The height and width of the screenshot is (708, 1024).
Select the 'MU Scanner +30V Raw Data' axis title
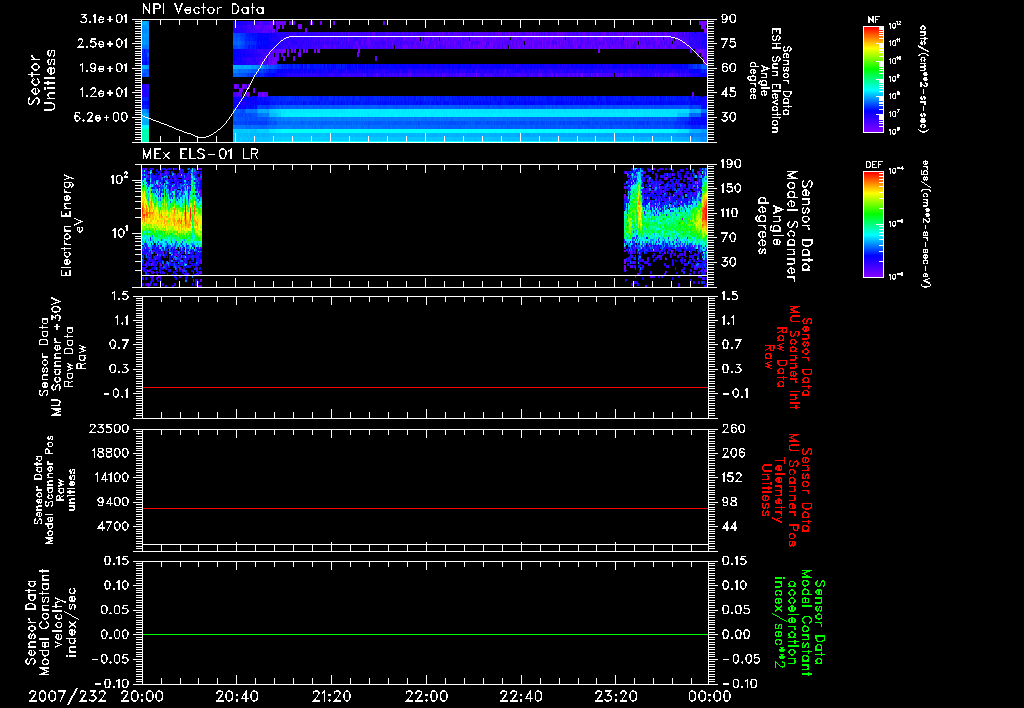[x=63, y=357]
